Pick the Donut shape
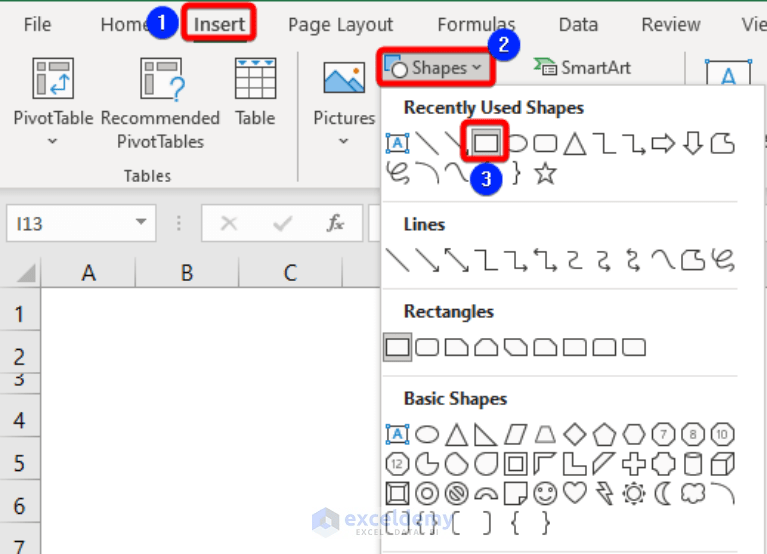767x554 pixels. point(427,494)
